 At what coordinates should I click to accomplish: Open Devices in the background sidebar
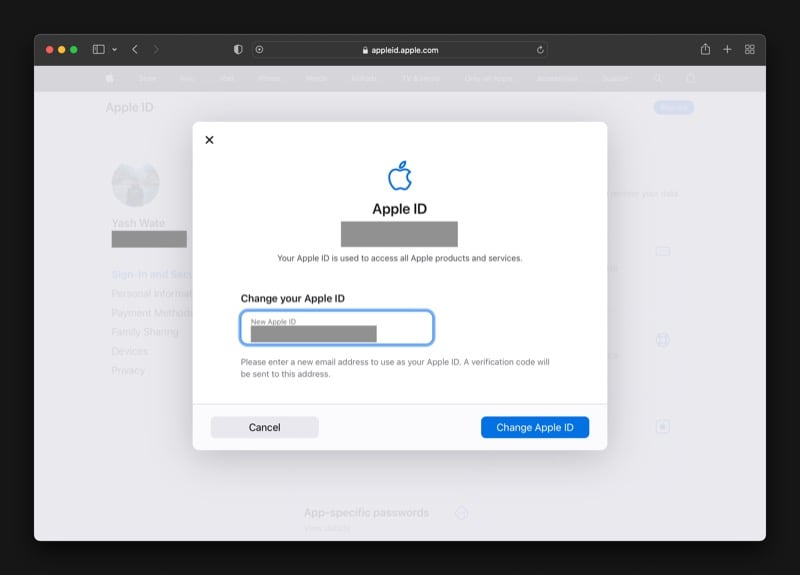click(x=130, y=351)
